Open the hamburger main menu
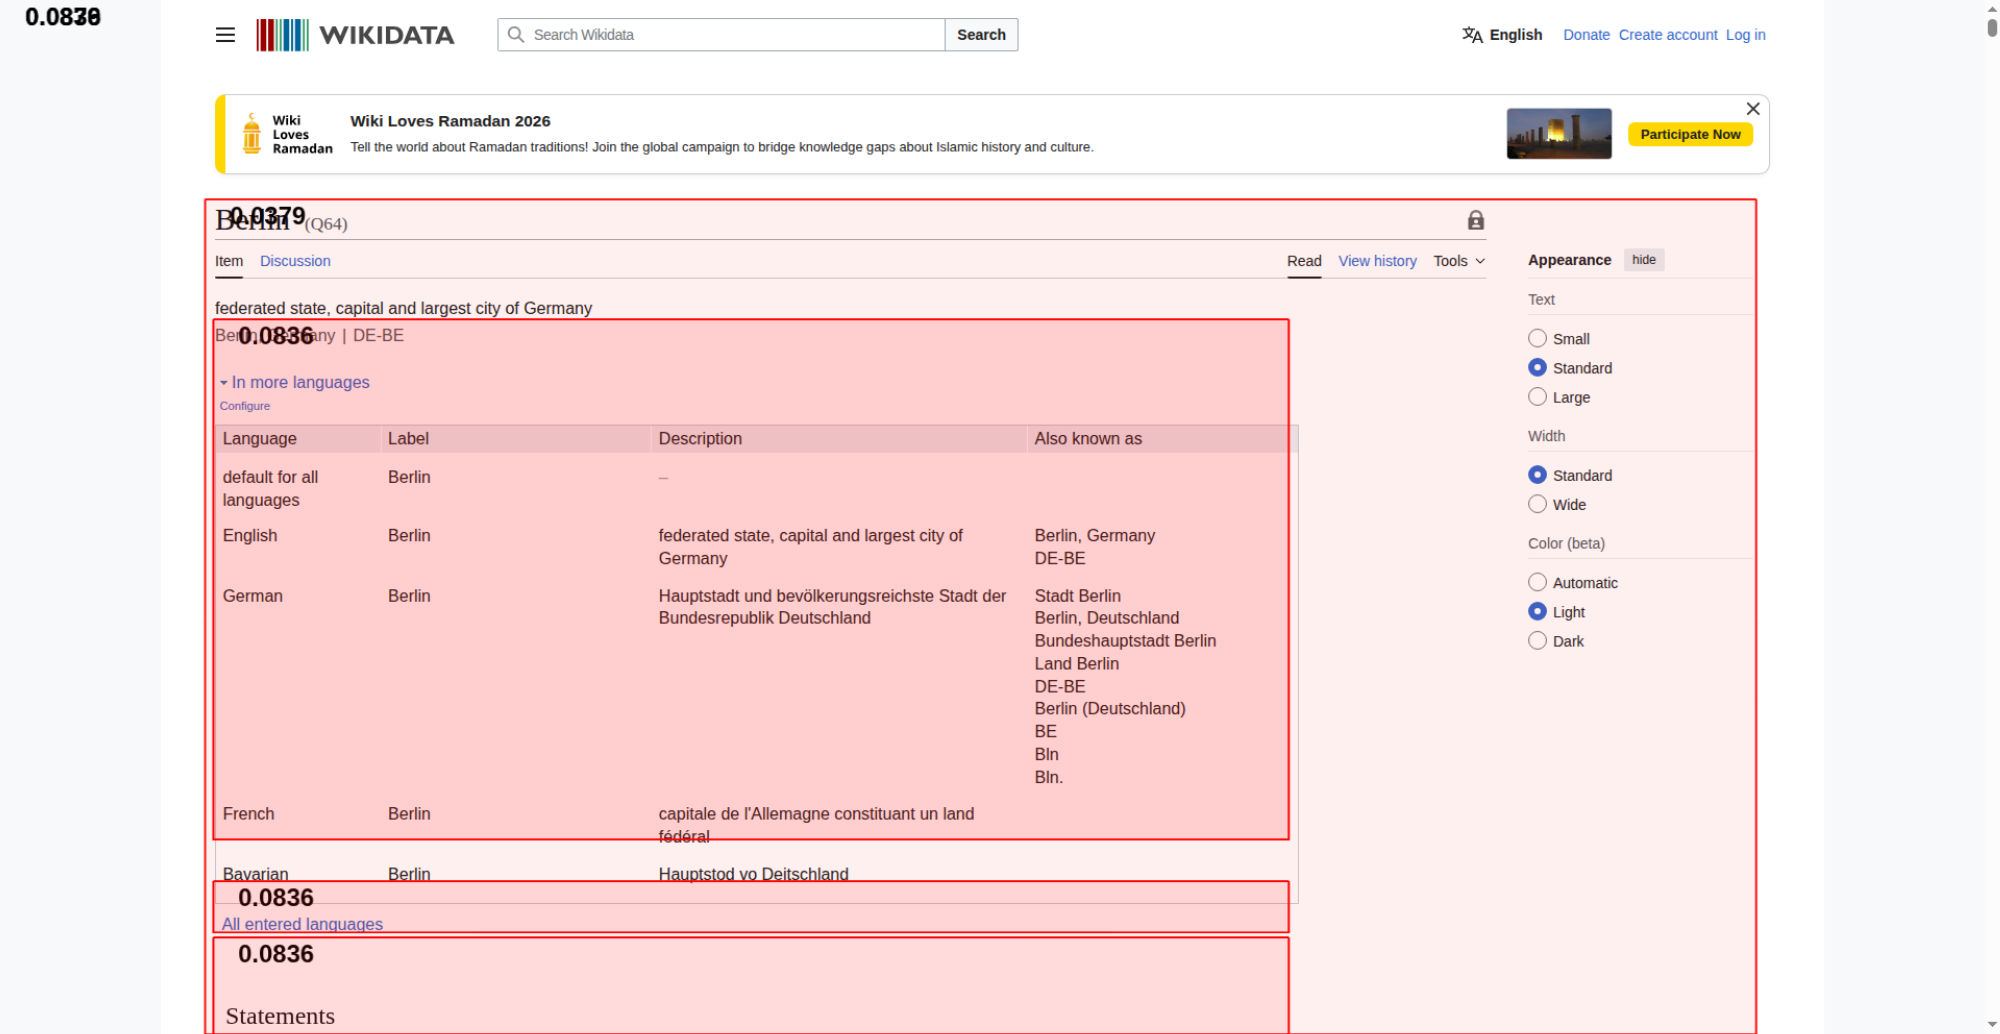Image resolution: width=2000 pixels, height=1034 pixels. pos(225,35)
